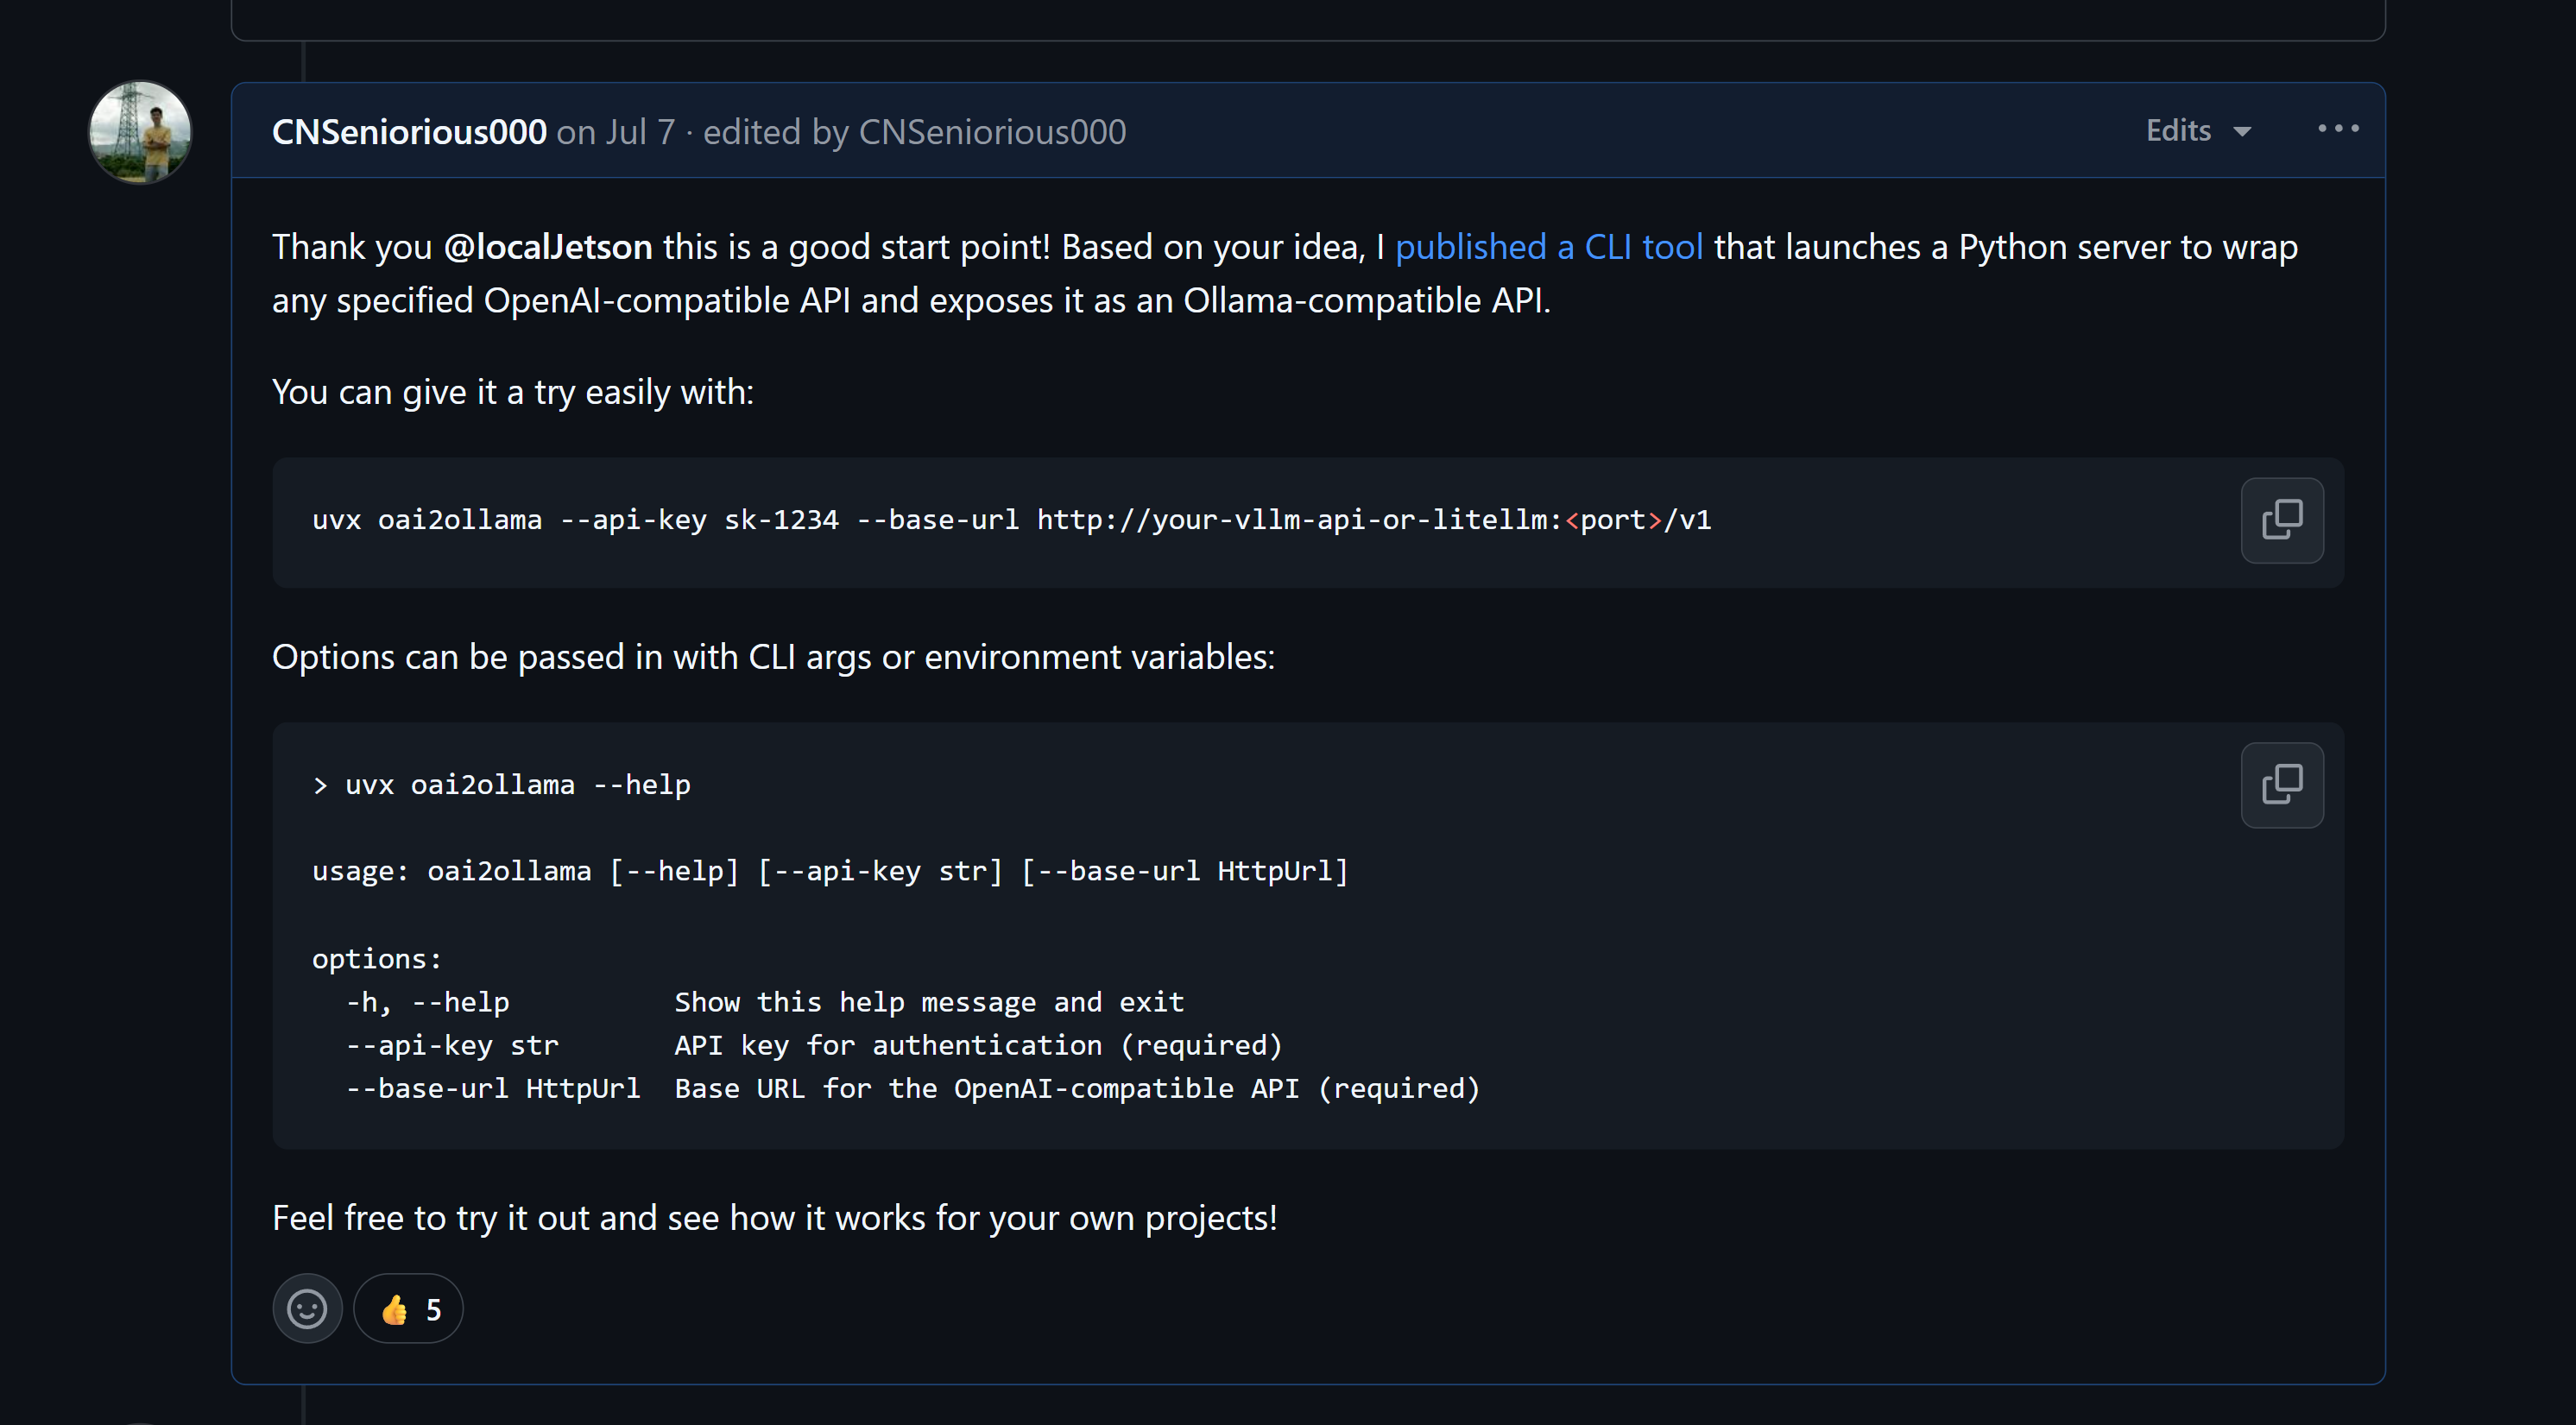Screen dimensions: 2576x1425
Task: Click inside the sk-1234 base-url command line
Action: (1011, 520)
